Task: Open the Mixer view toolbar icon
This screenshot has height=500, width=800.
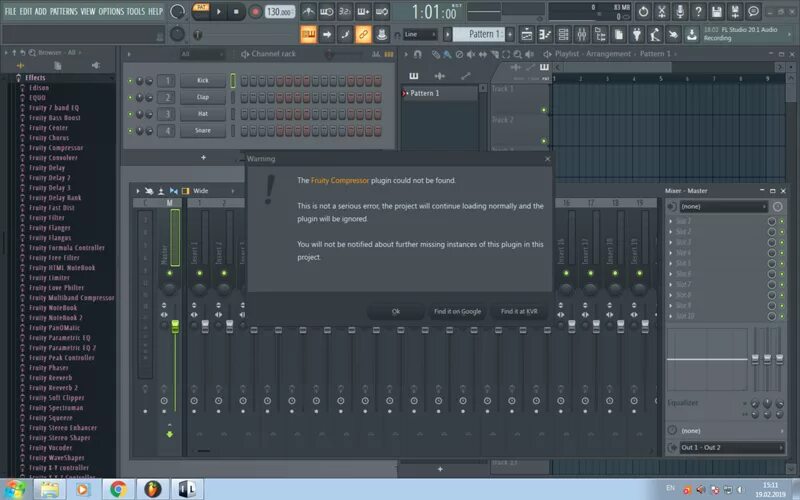Action: point(582,34)
